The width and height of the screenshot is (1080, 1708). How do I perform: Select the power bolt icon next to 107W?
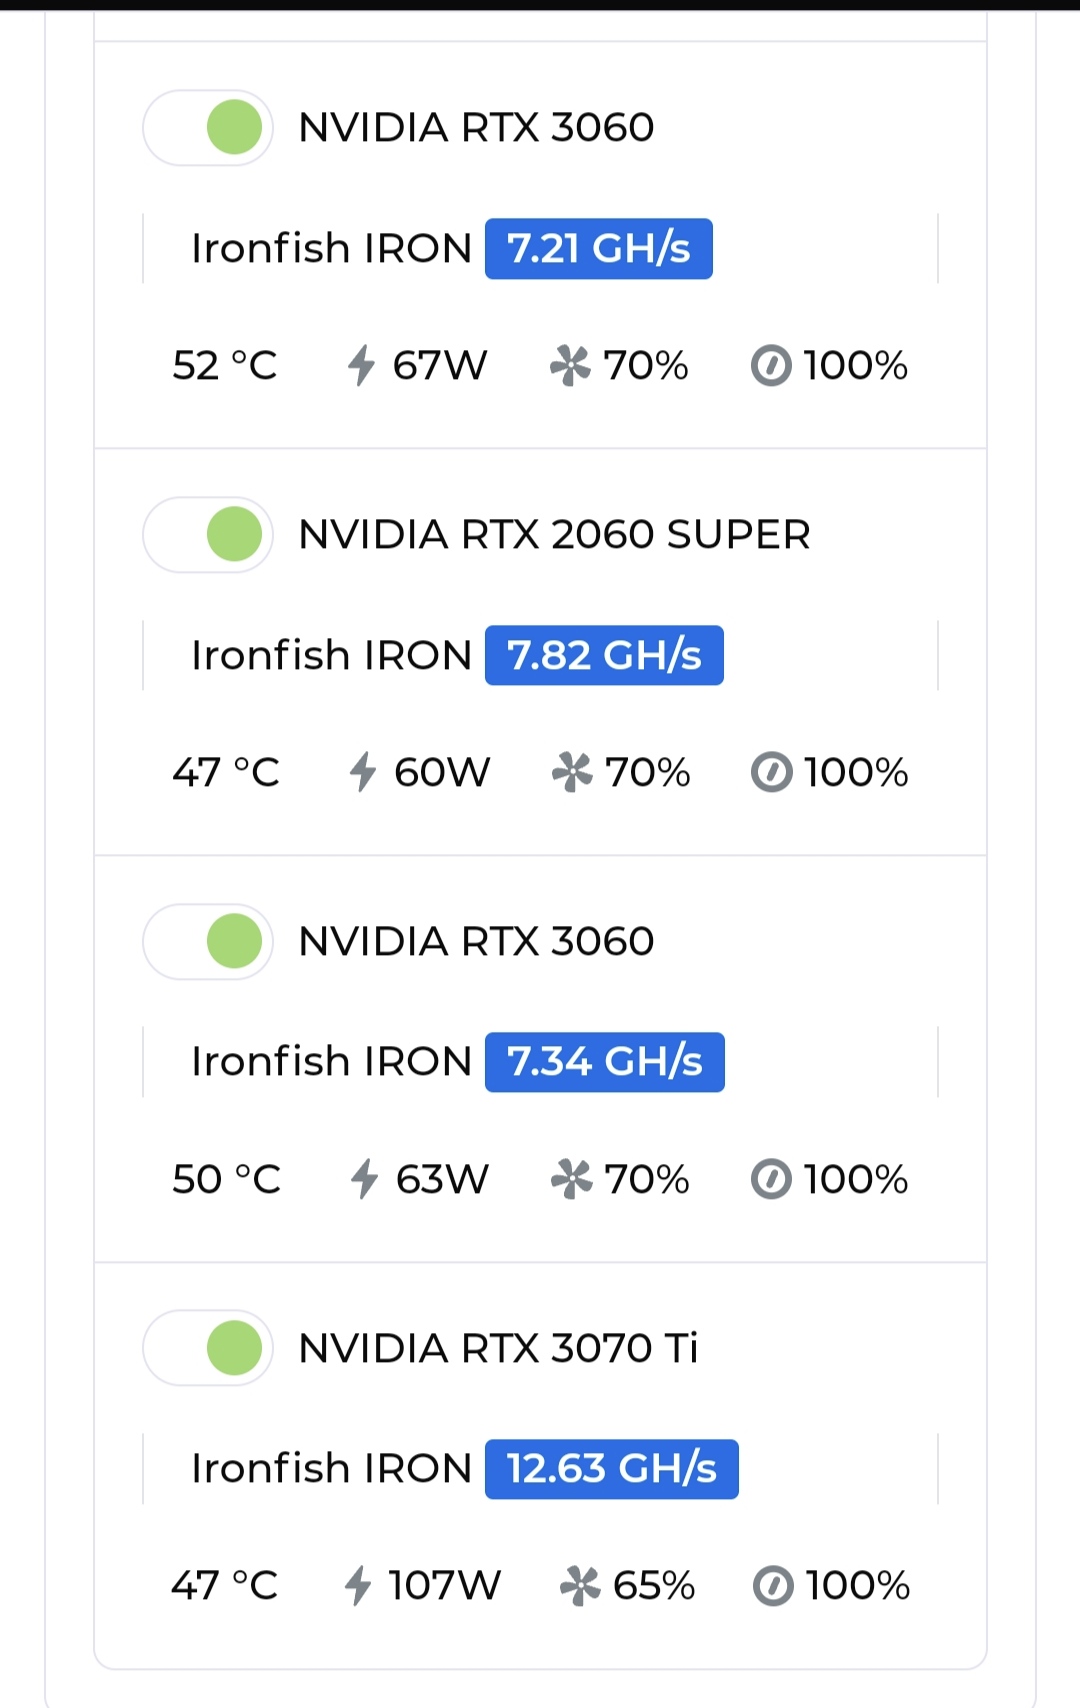click(x=357, y=1585)
